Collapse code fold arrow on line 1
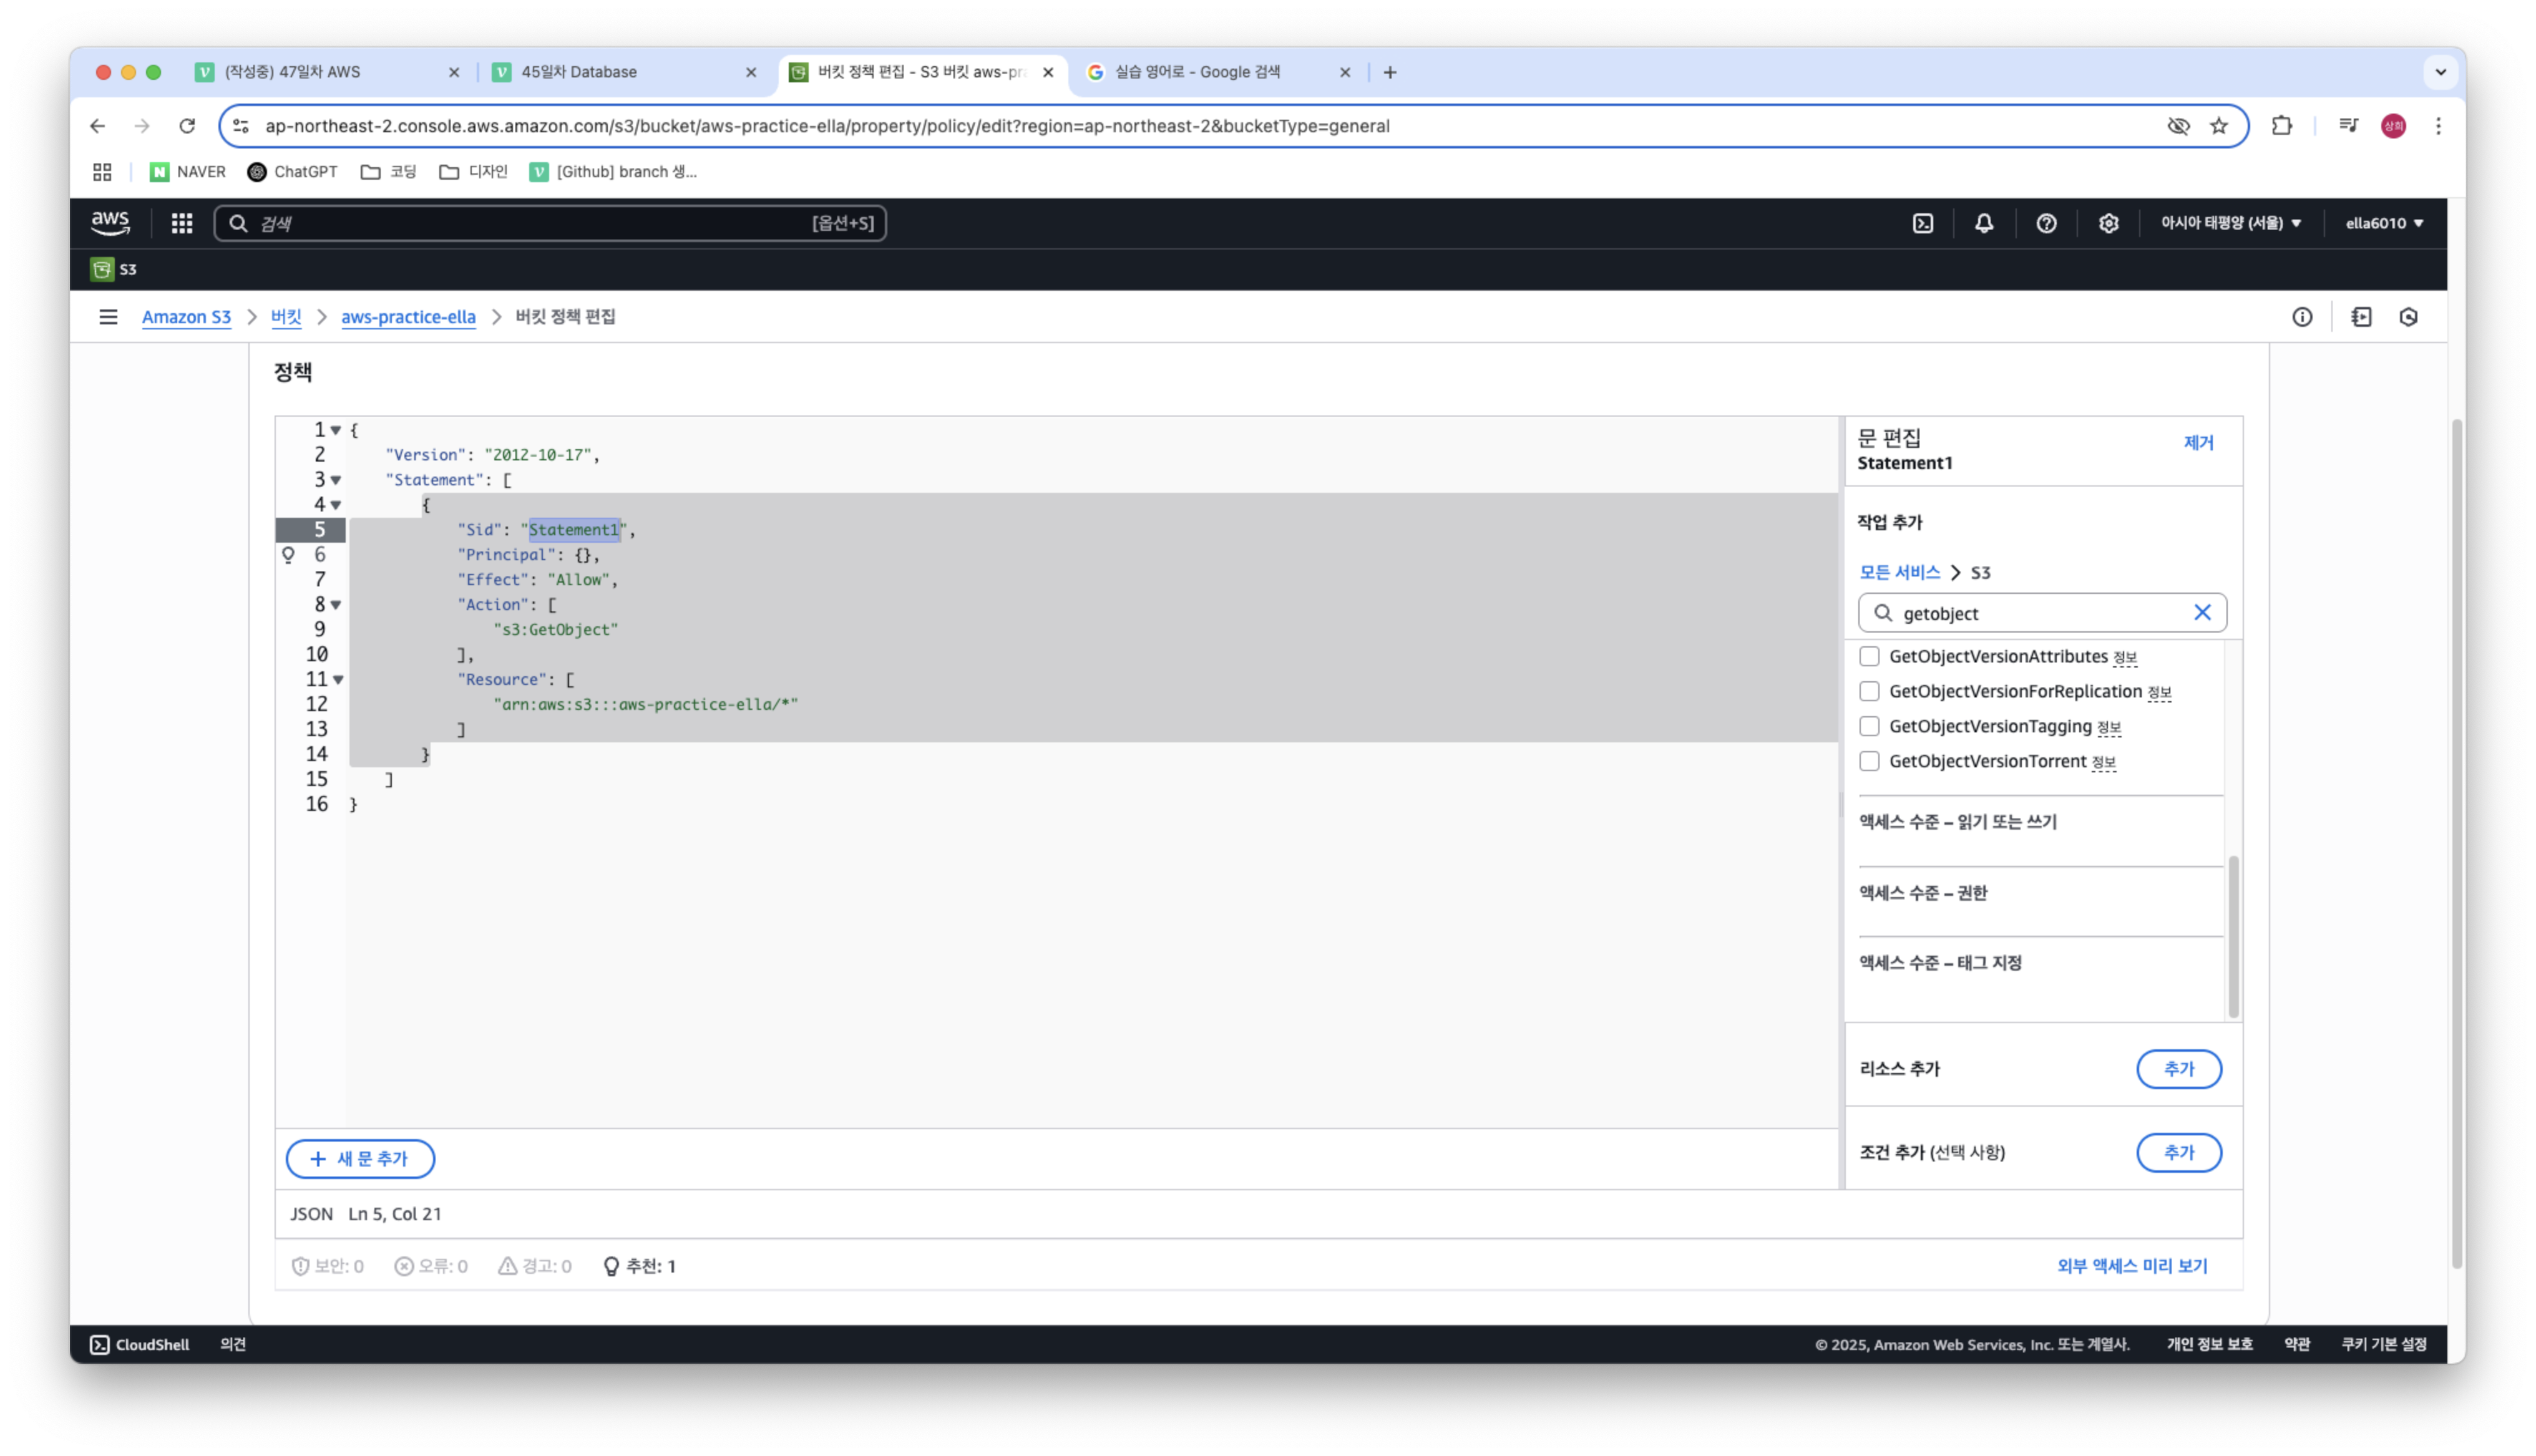 [x=336, y=430]
